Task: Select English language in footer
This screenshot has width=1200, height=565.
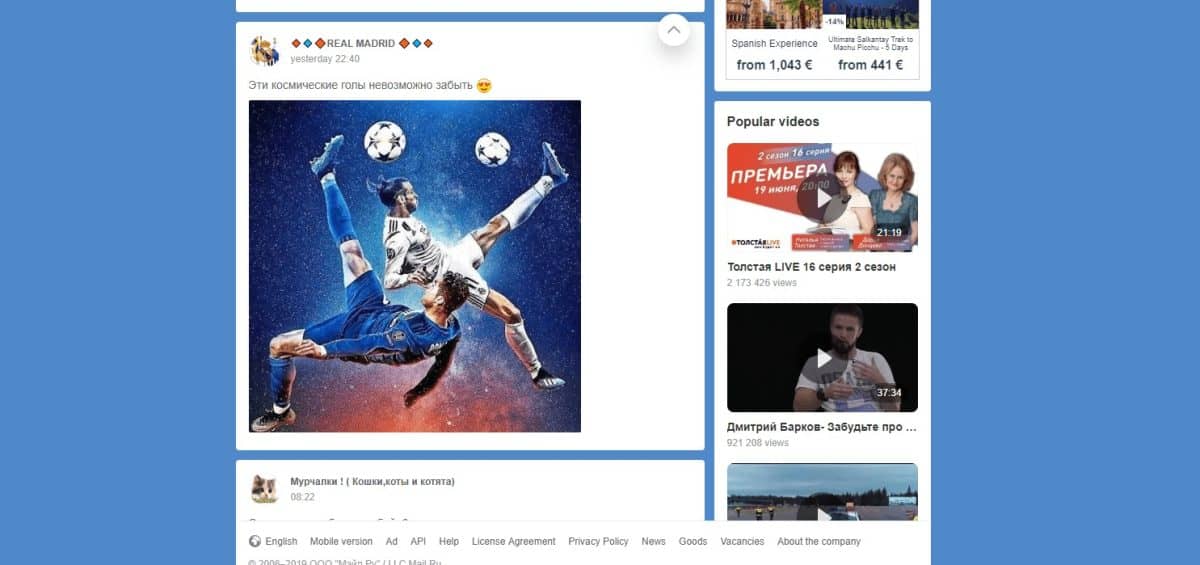Action: [x=281, y=541]
